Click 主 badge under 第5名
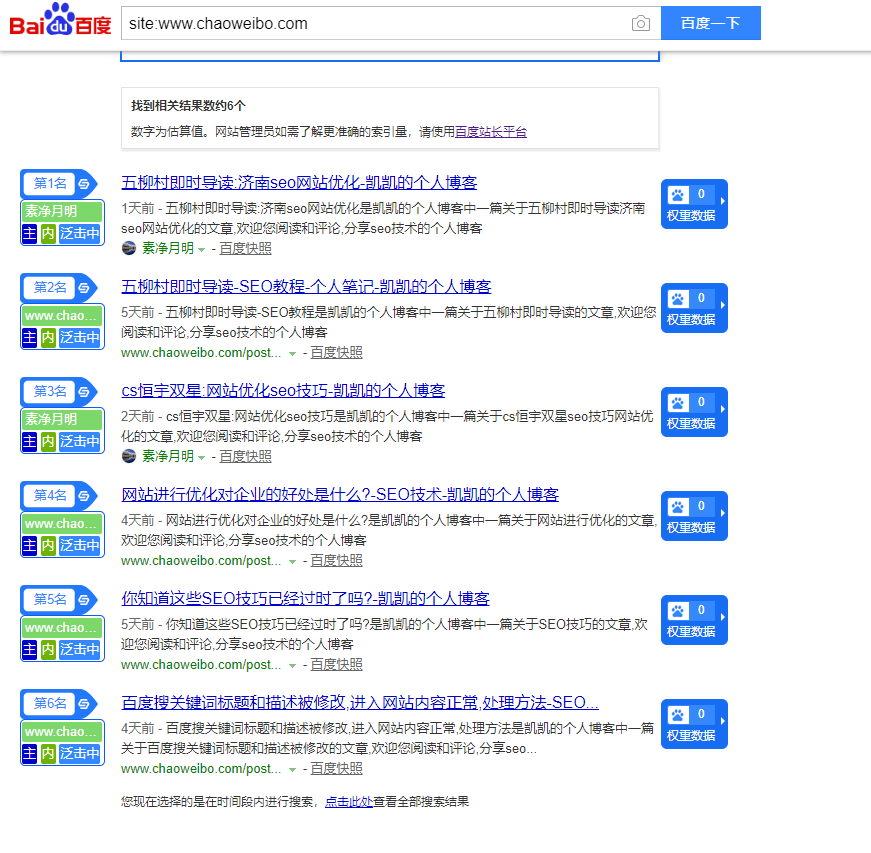The image size is (871, 853). coord(29,649)
